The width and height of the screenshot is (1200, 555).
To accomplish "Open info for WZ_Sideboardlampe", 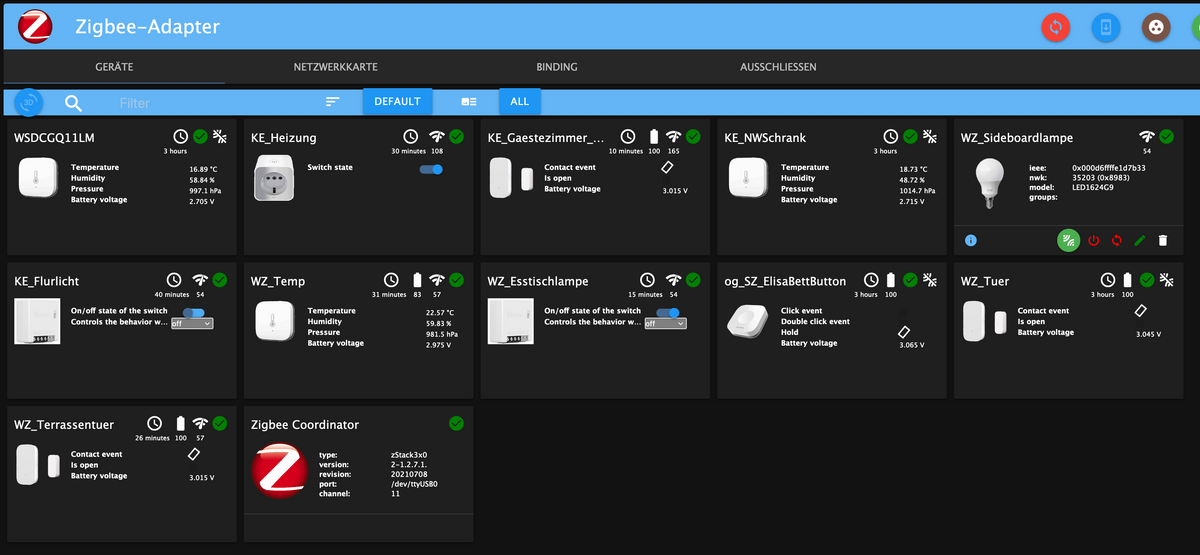I will coord(971,240).
